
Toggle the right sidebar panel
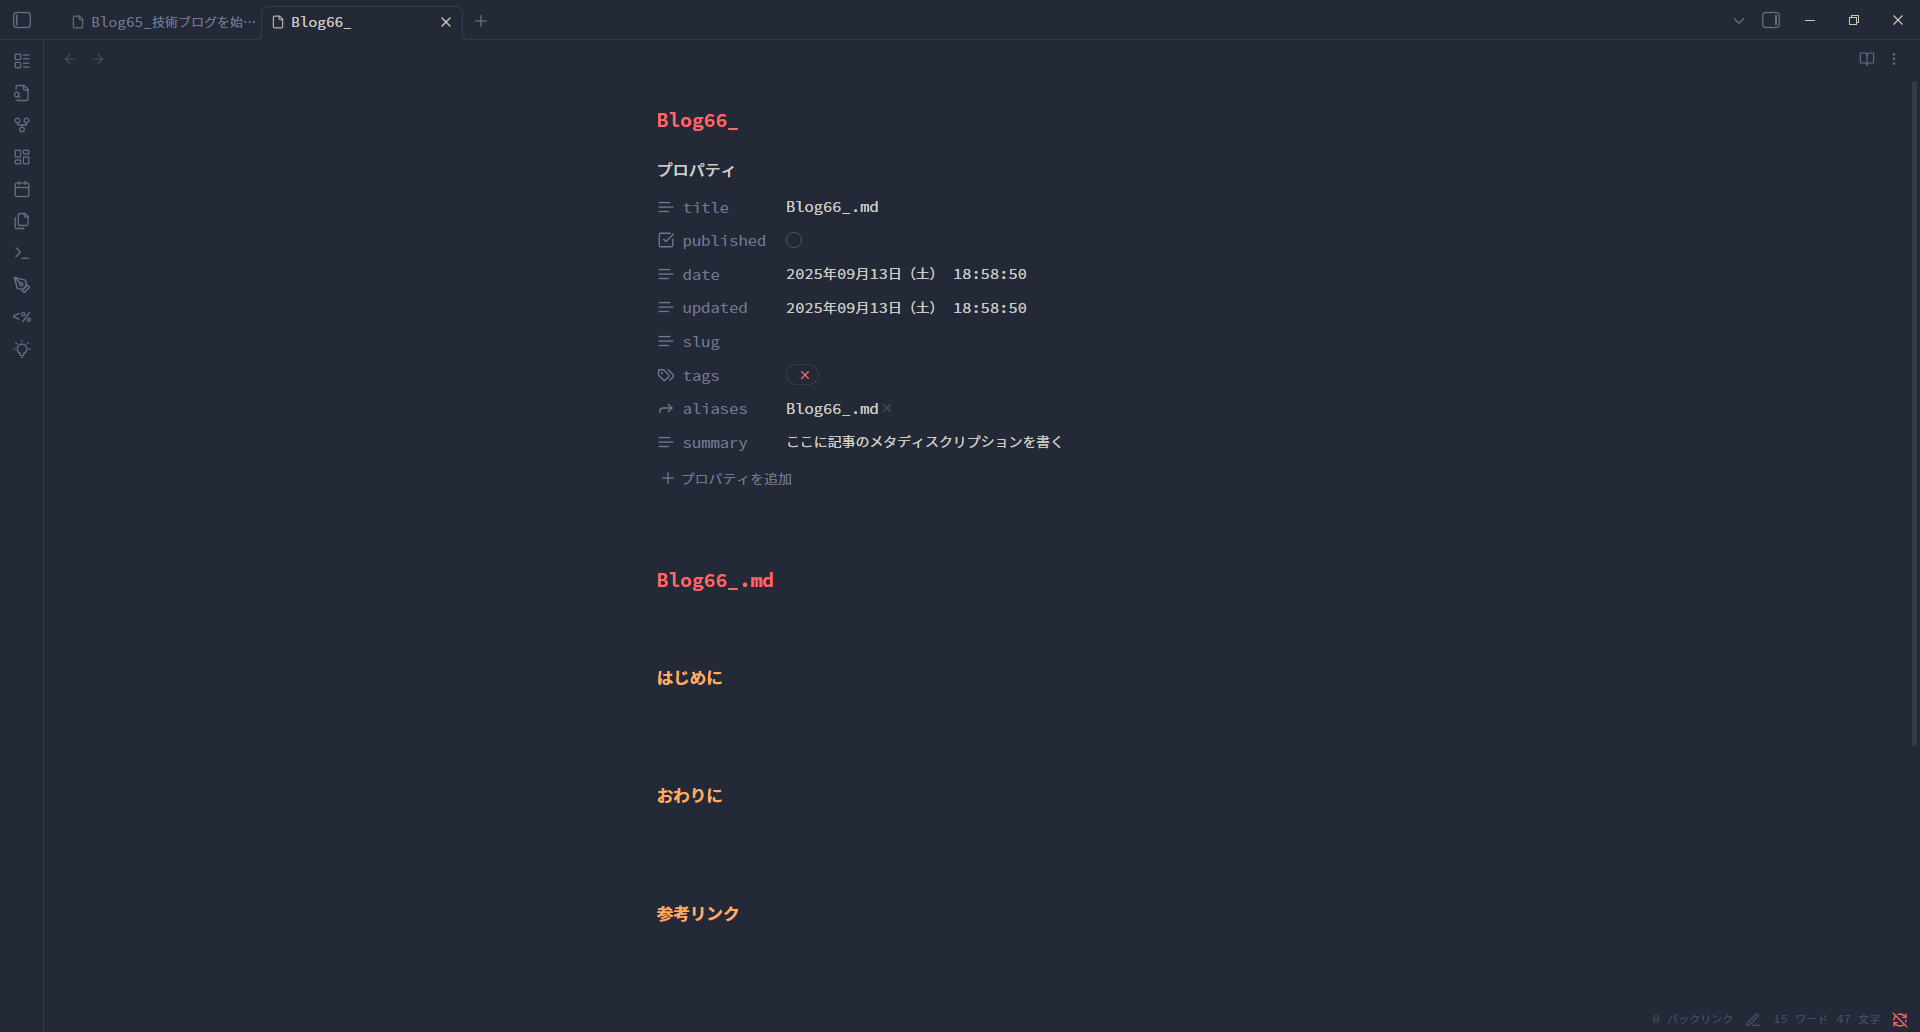pyautogui.click(x=1771, y=20)
